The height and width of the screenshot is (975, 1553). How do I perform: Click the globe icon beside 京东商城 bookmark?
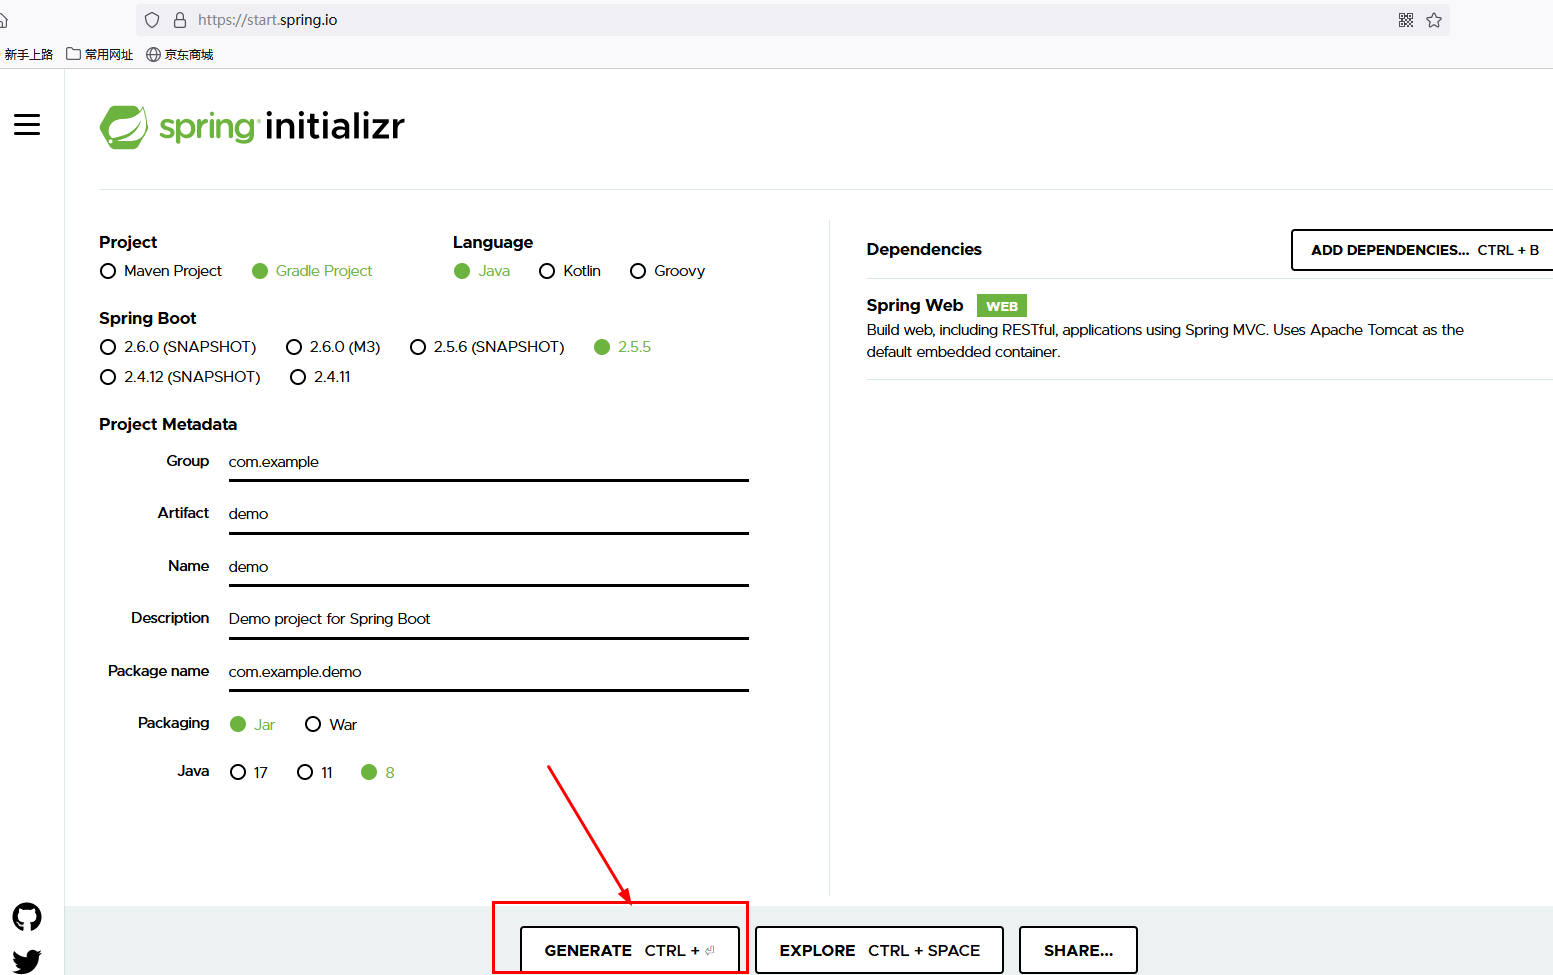point(152,54)
